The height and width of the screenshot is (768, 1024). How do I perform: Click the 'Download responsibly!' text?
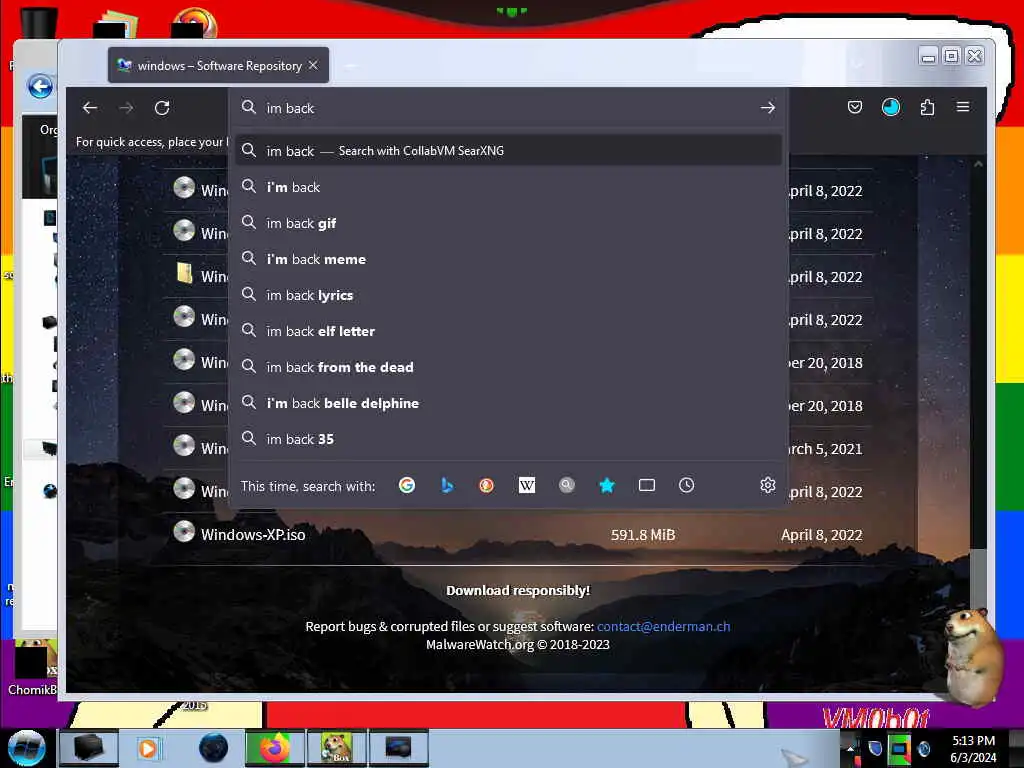[x=518, y=590]
